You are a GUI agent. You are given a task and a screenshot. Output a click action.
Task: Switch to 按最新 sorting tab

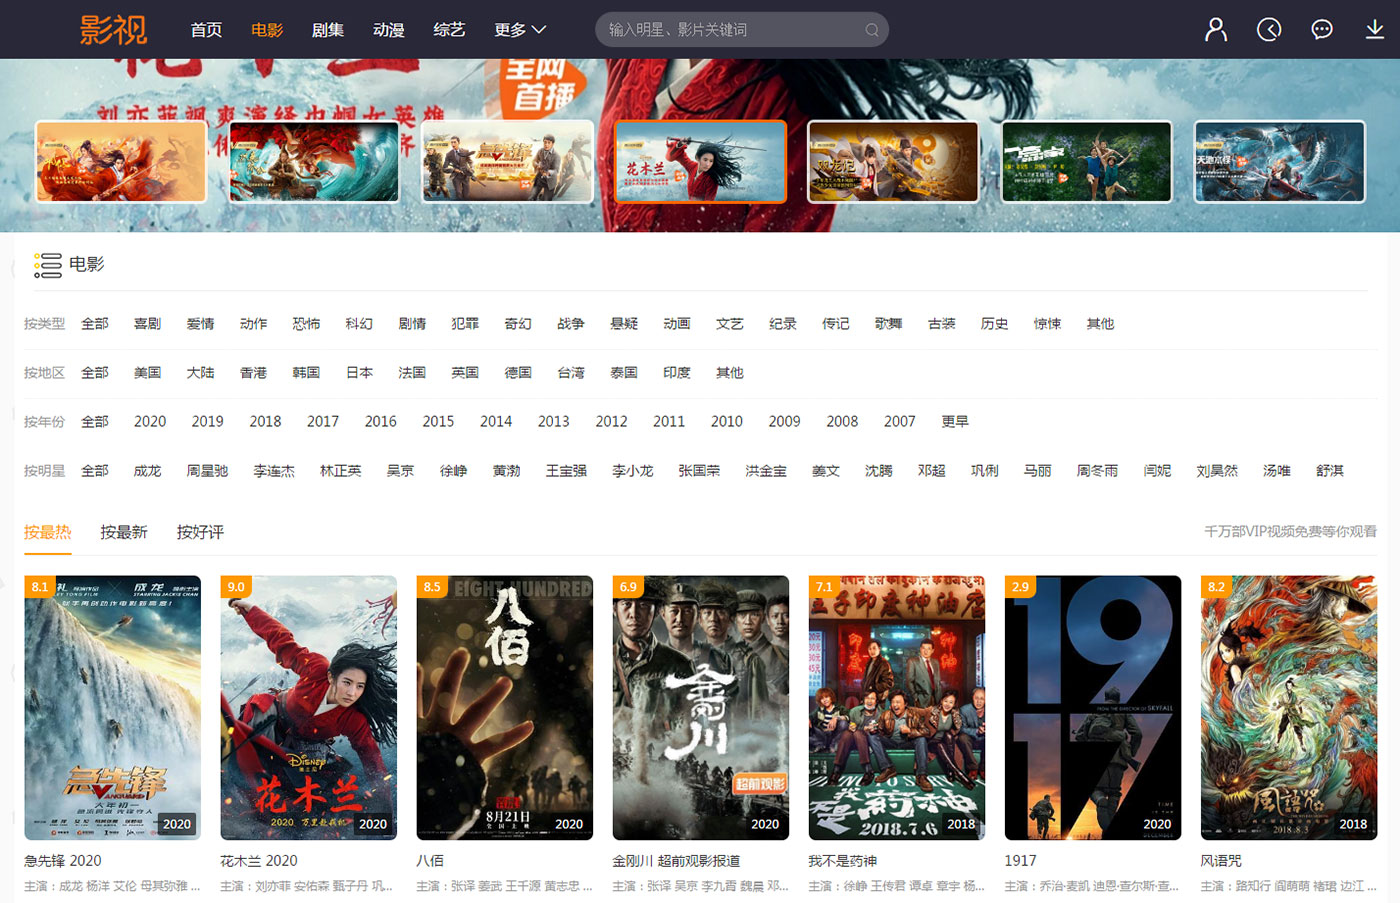[x=124, y=532]
